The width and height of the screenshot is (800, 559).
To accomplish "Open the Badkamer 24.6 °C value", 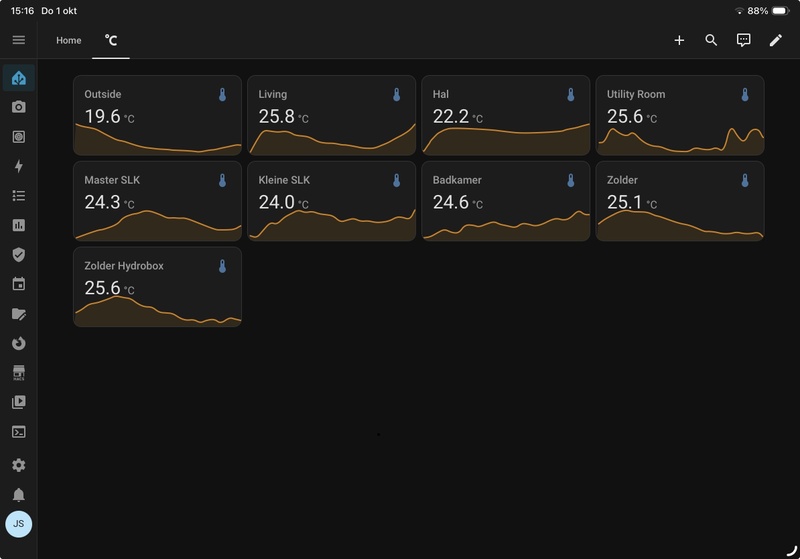I will (x=458, y=202).
